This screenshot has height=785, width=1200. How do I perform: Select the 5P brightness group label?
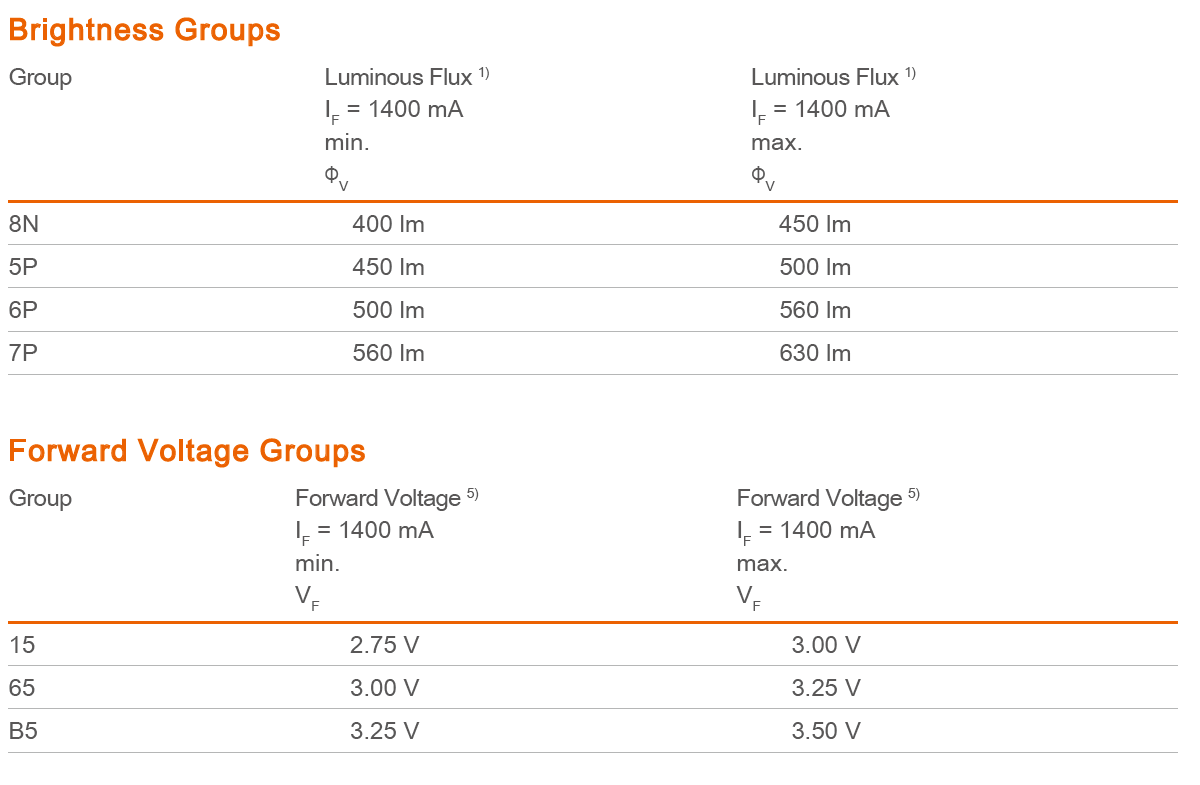(x=22, y=267)
